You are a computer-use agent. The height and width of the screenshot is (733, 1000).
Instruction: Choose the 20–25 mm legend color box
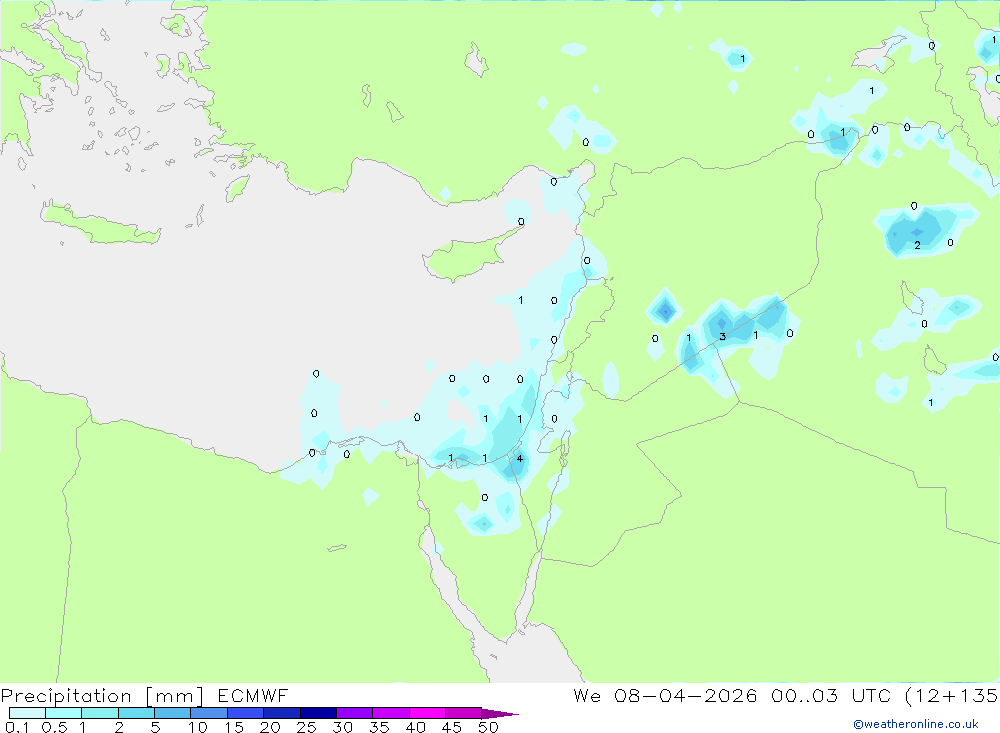pos(281,713)
